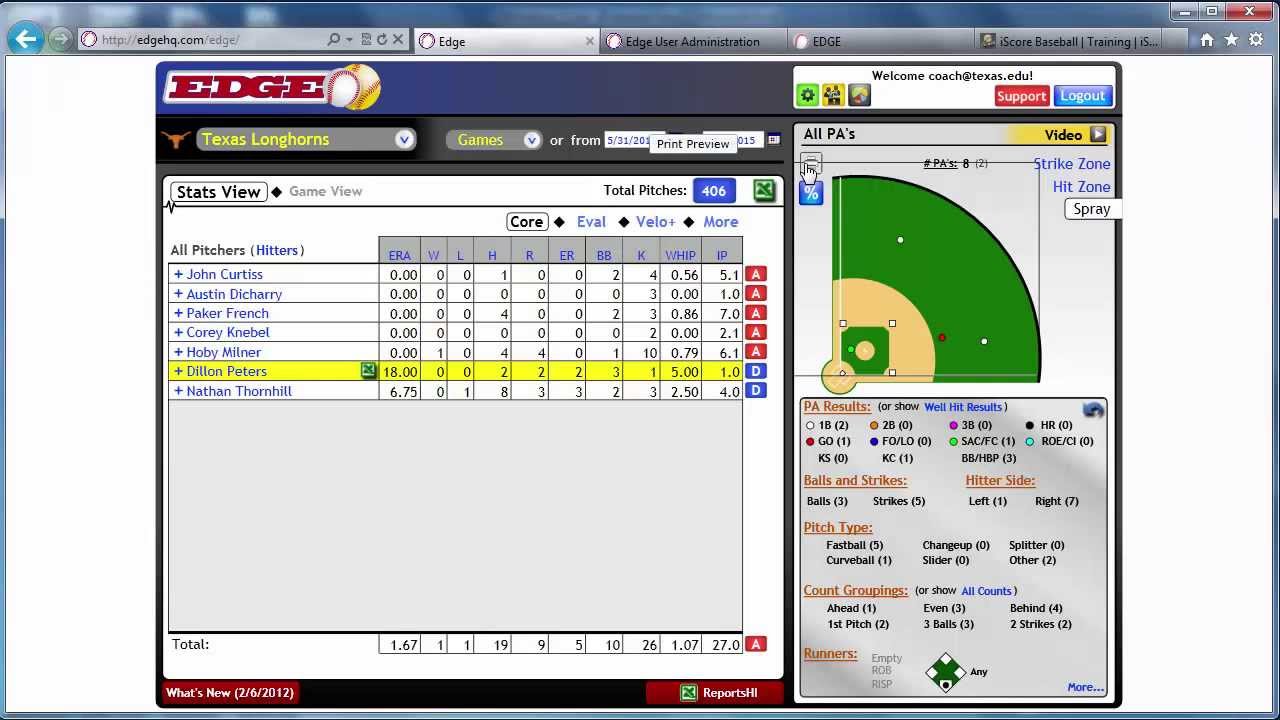Select the Velo+ stats tab
Image resolution: width=1280 pixels, height=720 pixels.
pyautogui.click(x=655, y=222)
